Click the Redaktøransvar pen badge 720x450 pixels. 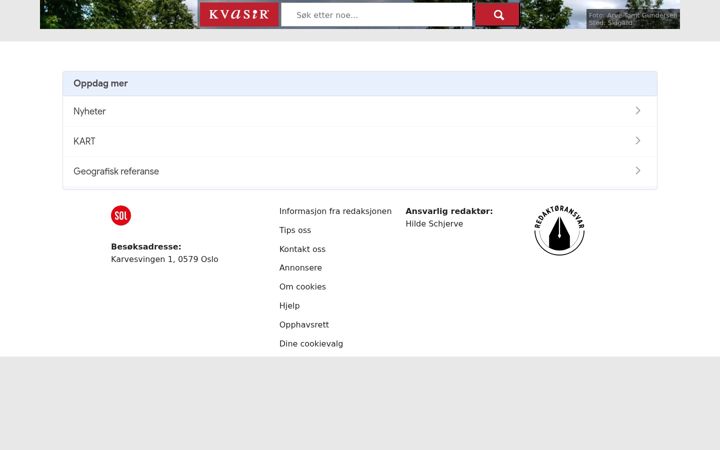559,230
